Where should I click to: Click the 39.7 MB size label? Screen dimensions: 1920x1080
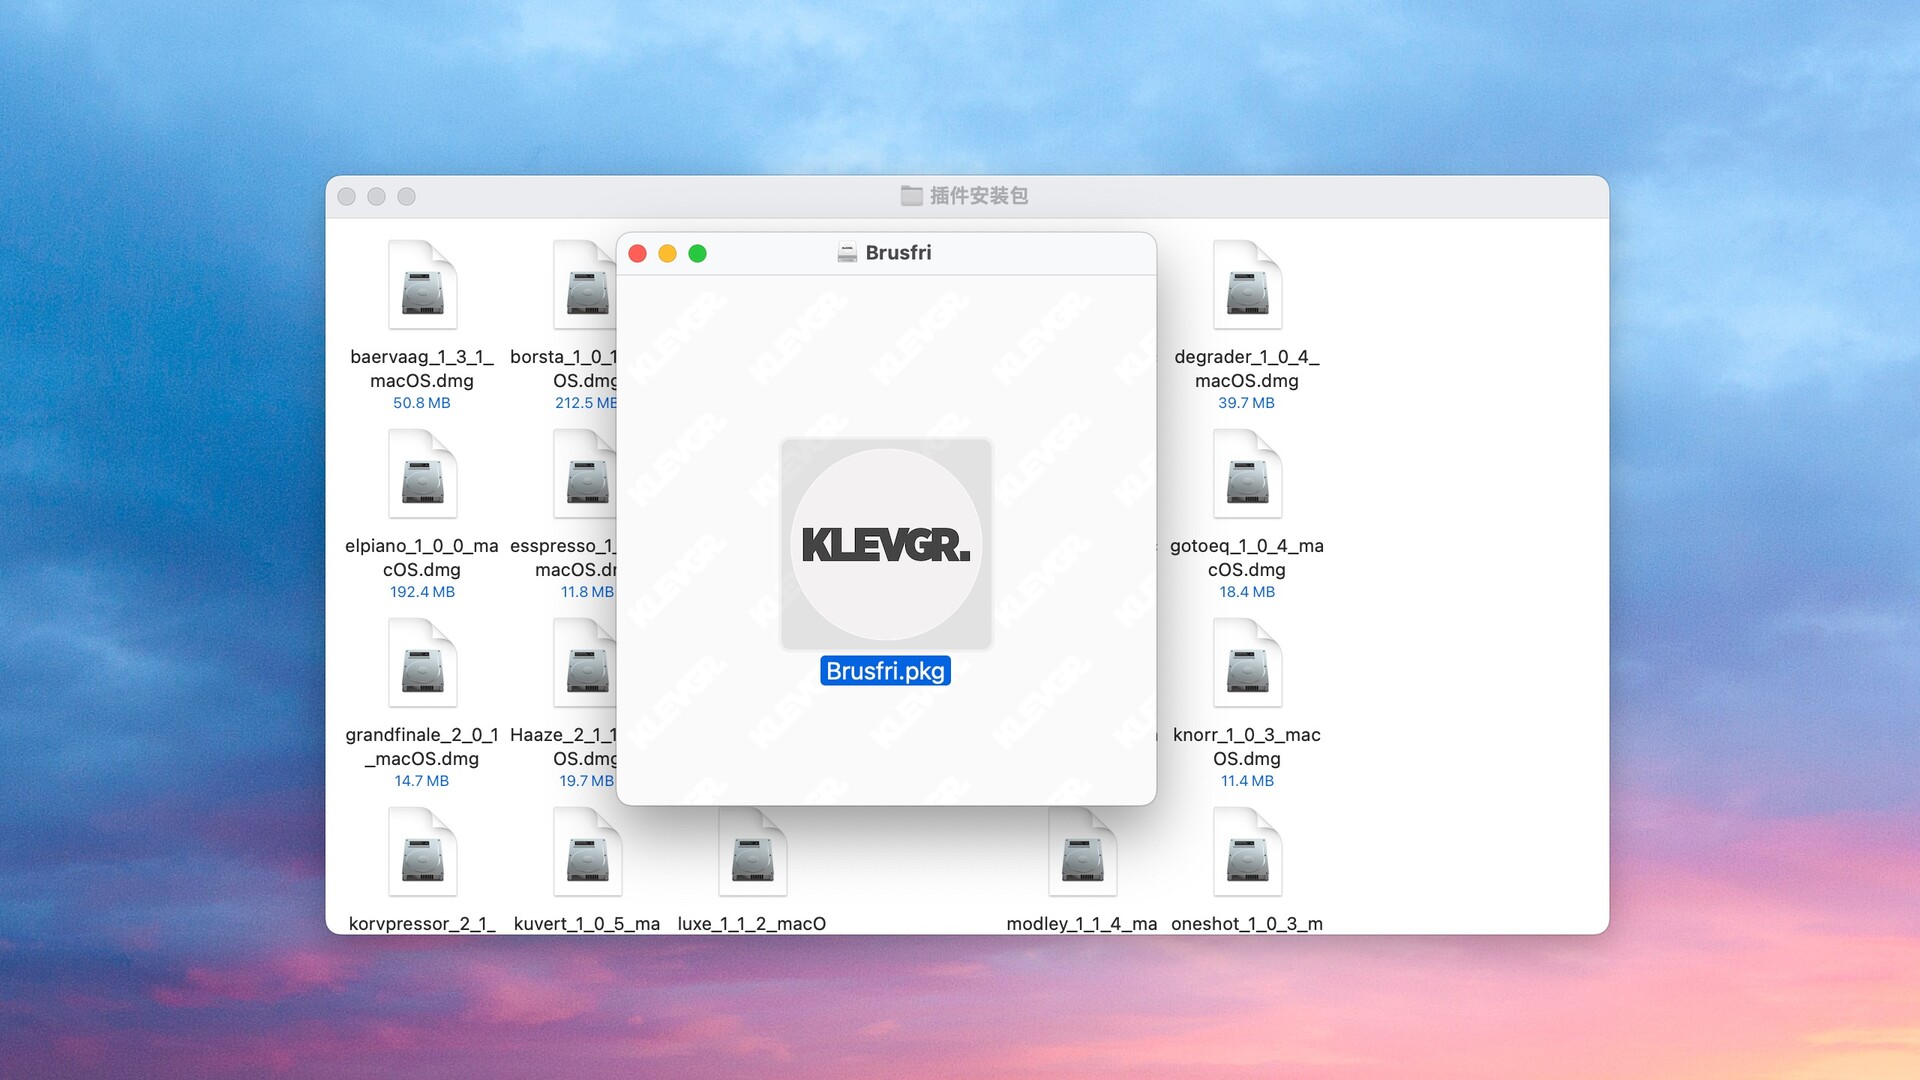pyautogui.click(x=1247, y=403)
